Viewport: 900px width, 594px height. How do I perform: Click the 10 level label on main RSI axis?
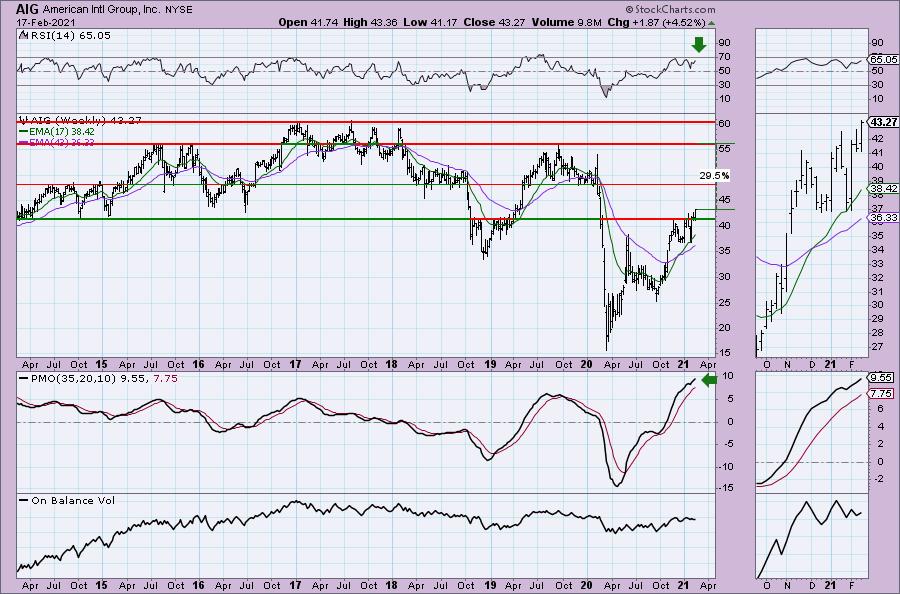pos(724,99)
